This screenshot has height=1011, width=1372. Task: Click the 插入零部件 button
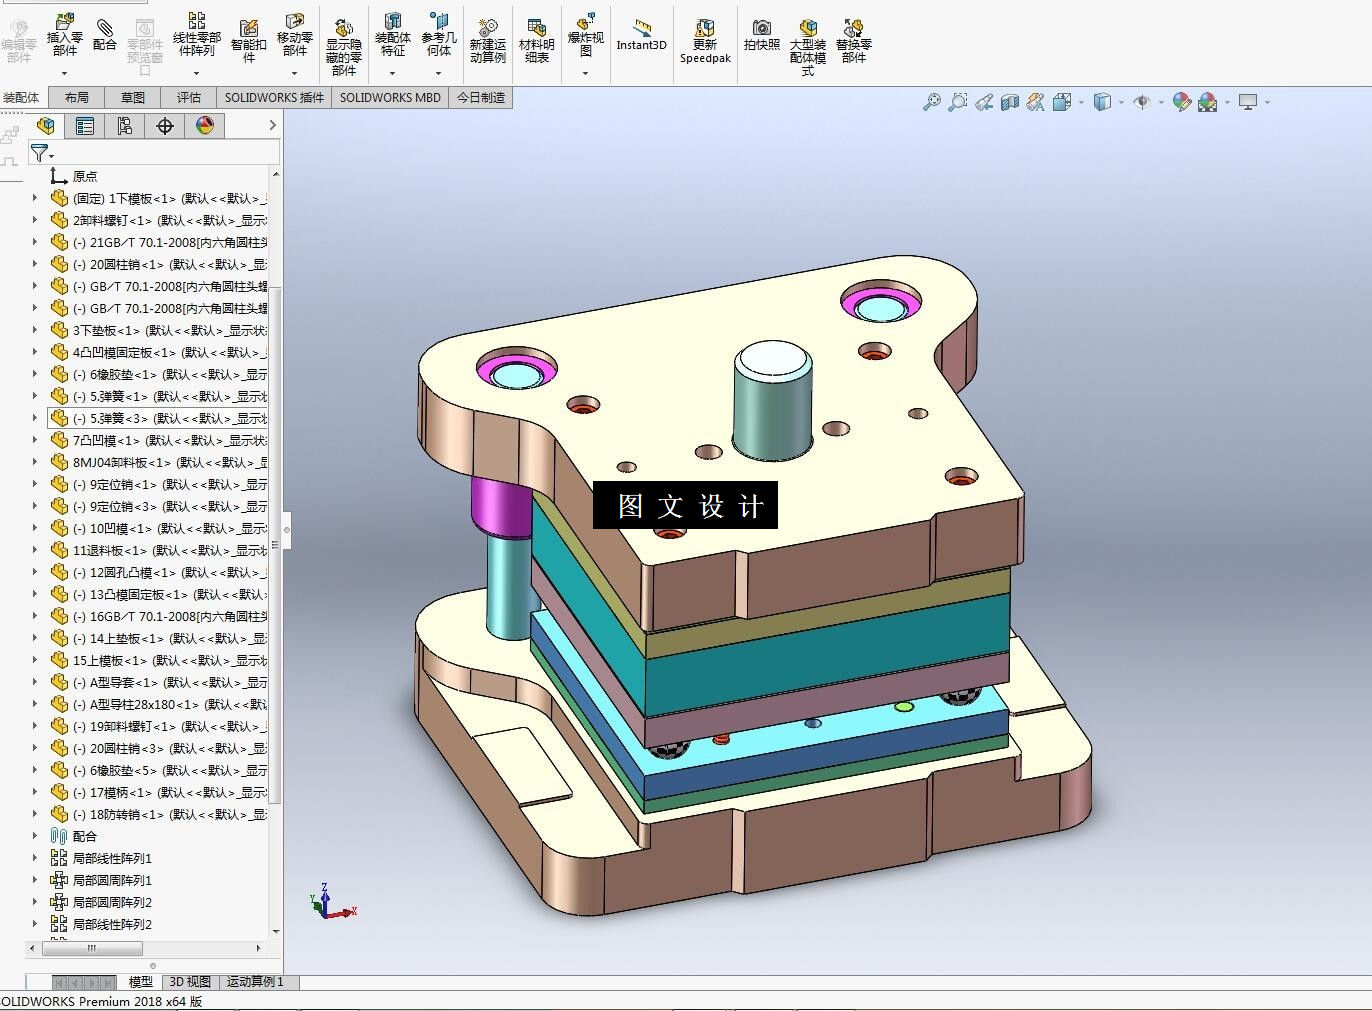65,37
